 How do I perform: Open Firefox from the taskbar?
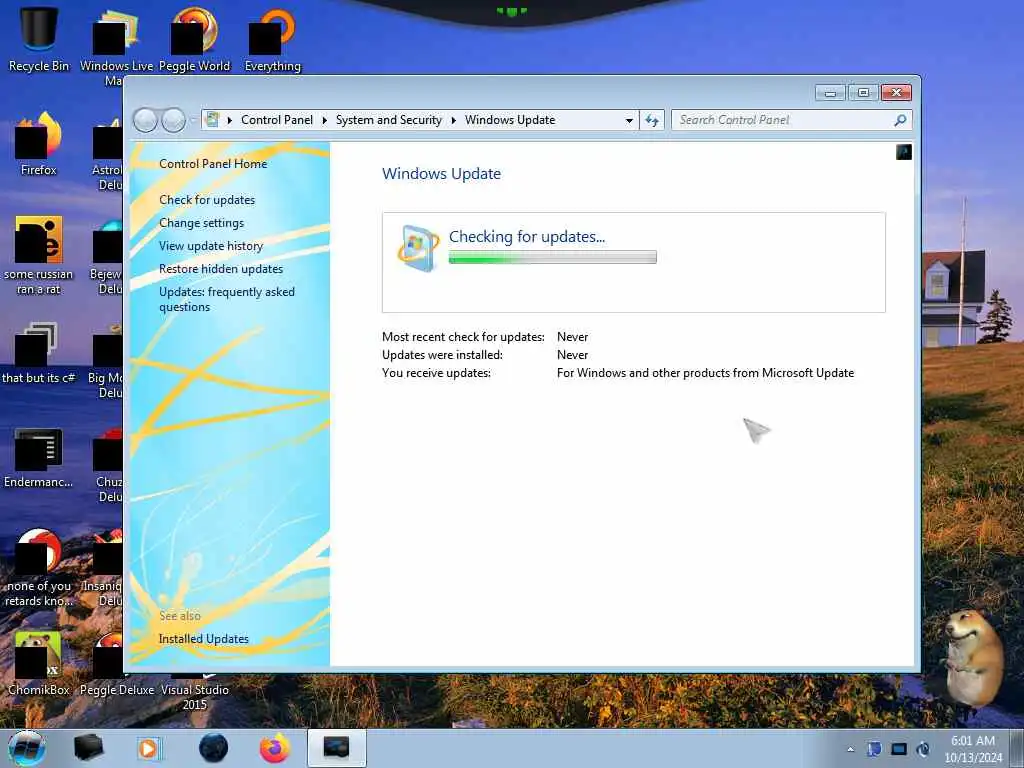click(x=275, y=748)
